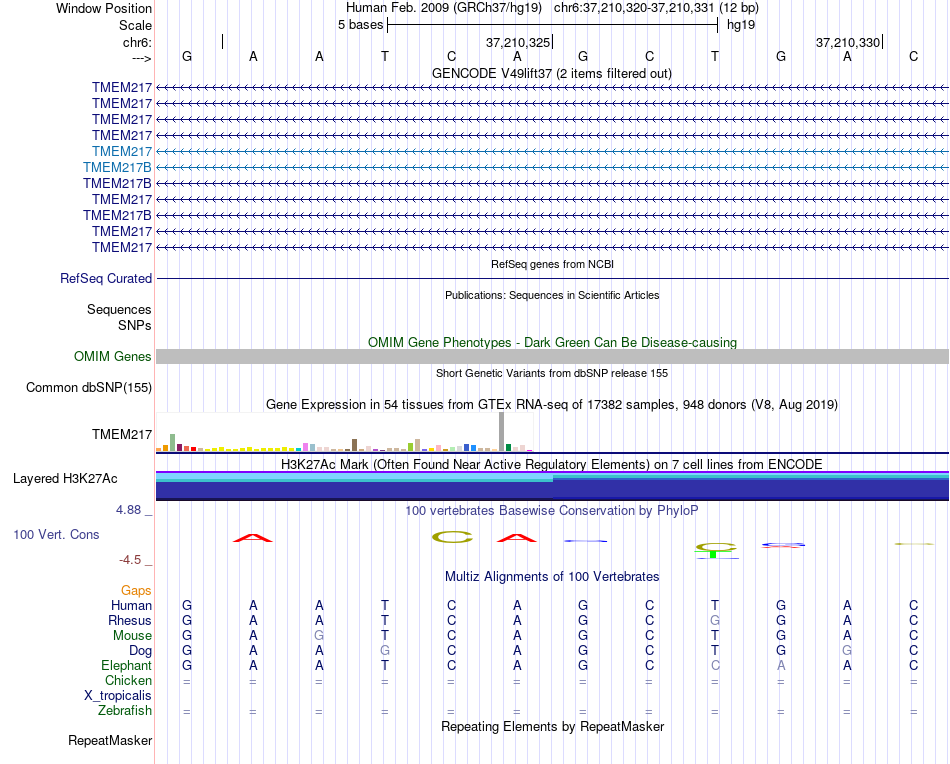This screenshot has height=764, width=950.
Task: Click the black TMEM217 label beside GTEx chart
Action: click(x=122, y=434)
